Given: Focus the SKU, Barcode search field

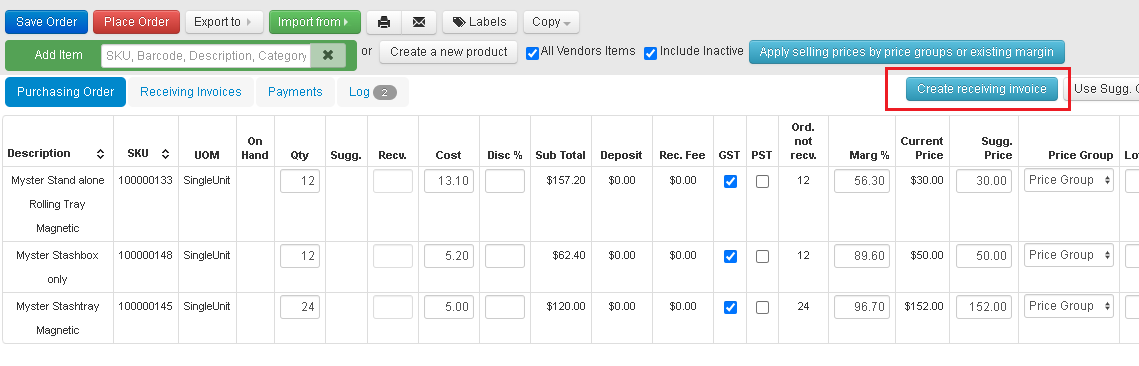Looking at the screenshot, I should tap(206, 55).
